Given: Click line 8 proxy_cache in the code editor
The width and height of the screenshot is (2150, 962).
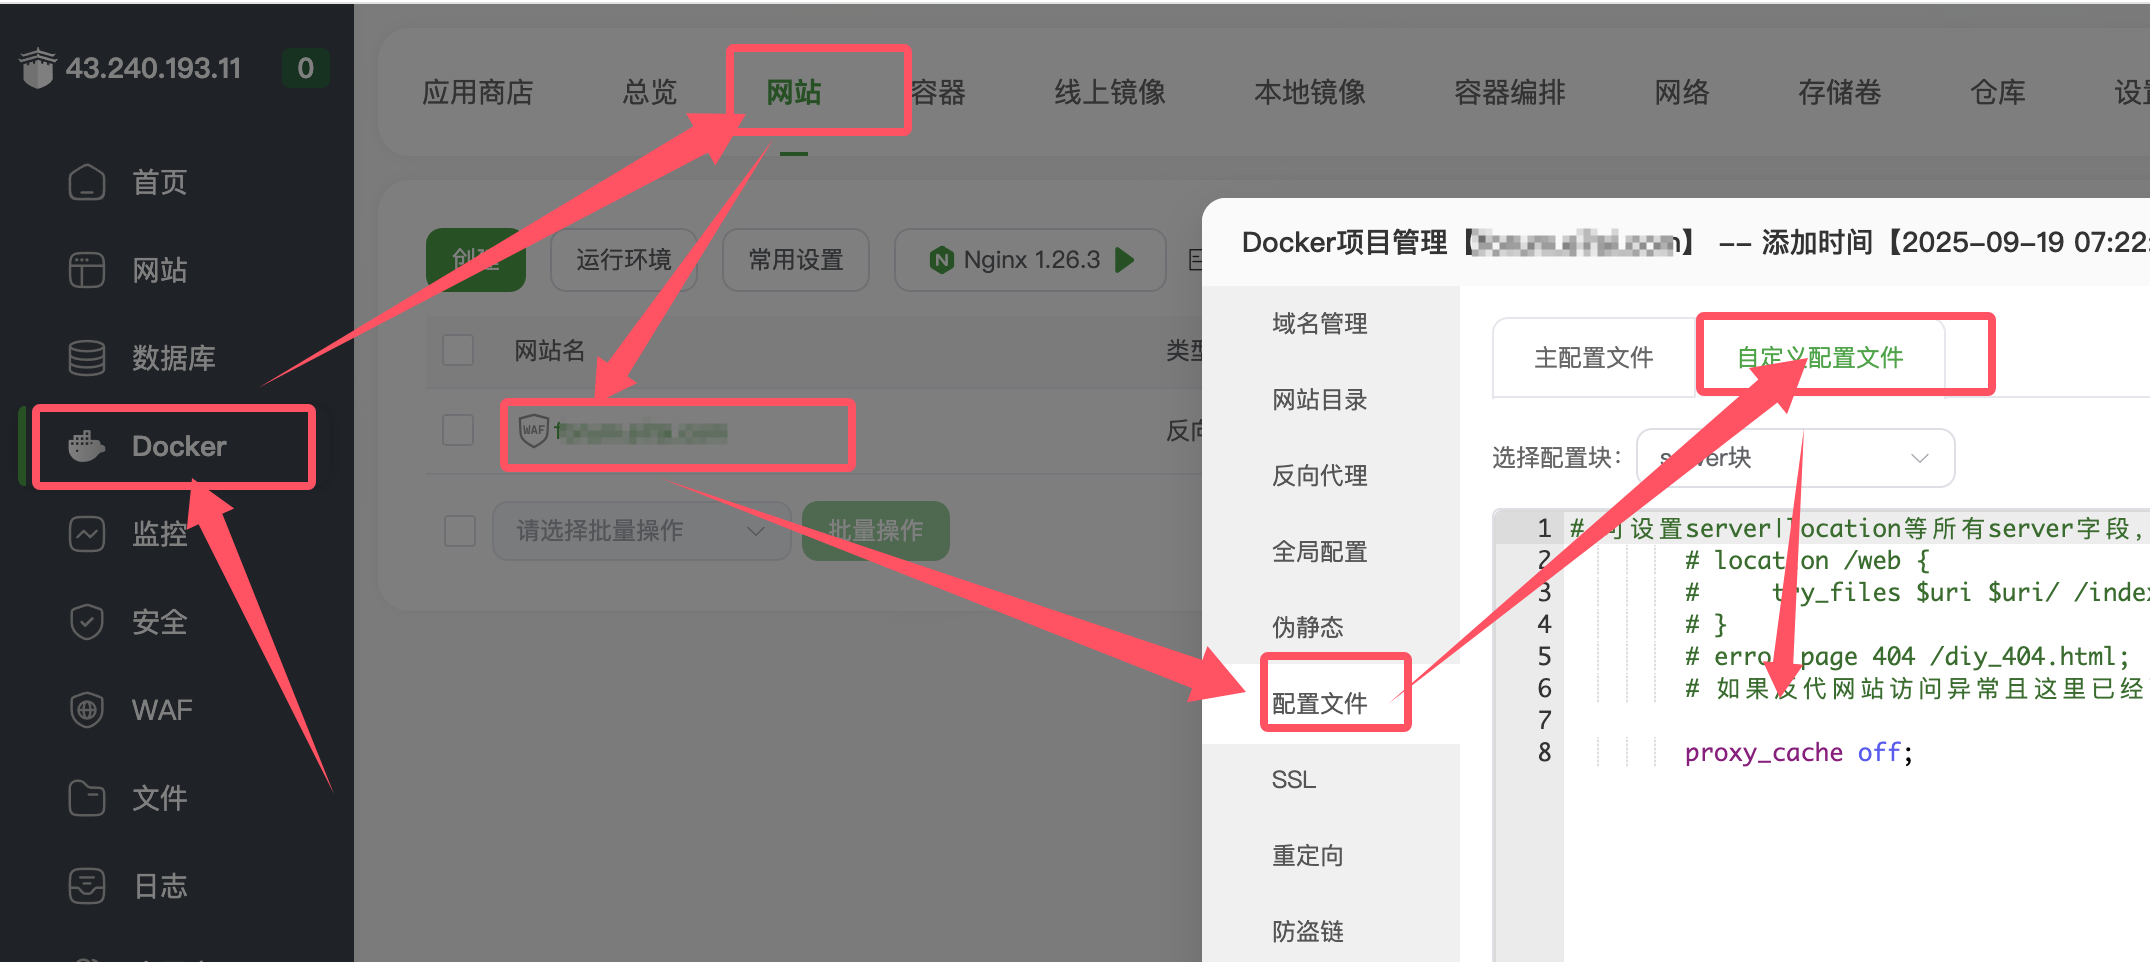Looking at the screenshot, I should [1763, 753].
